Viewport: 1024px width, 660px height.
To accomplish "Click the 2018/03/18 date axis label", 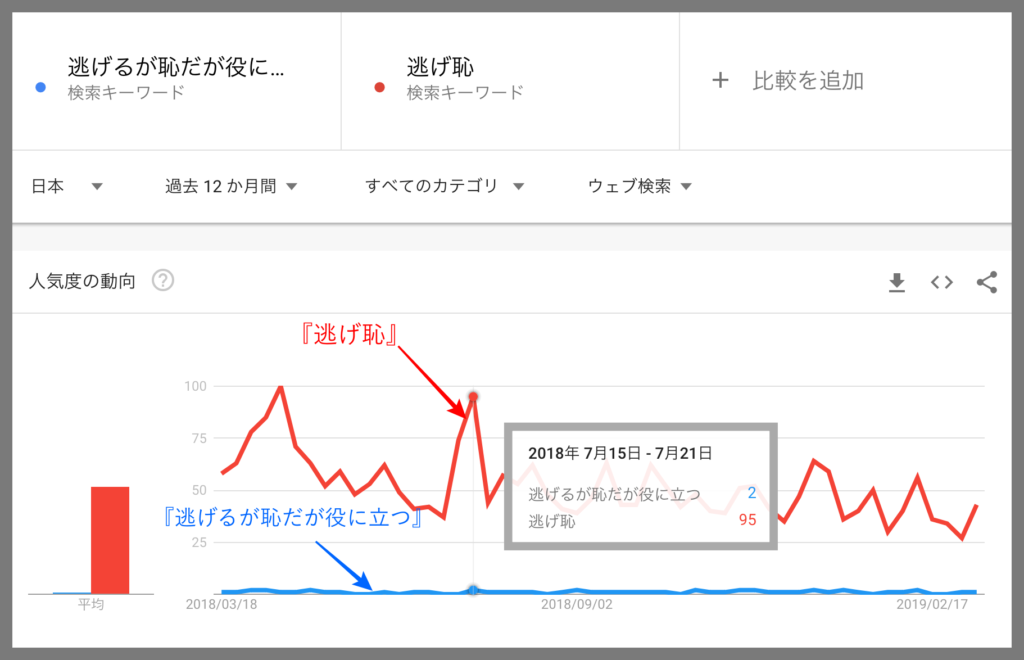I will [221, 605].
